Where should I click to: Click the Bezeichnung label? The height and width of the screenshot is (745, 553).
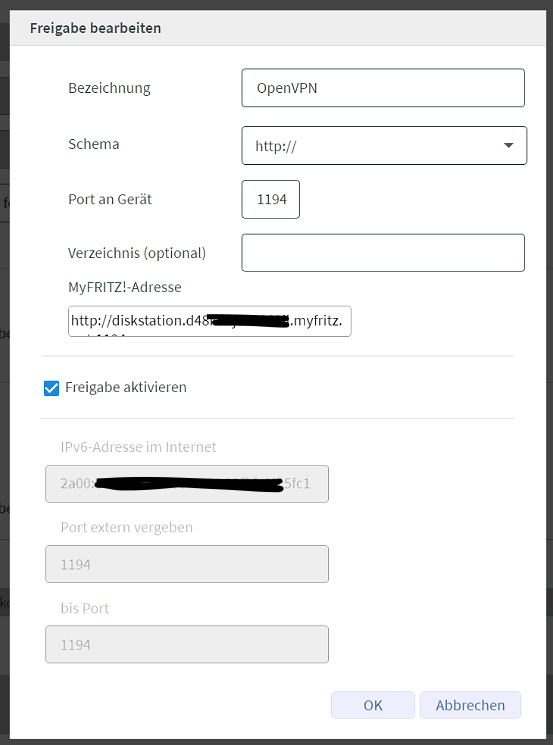click(x=109, y=88)
